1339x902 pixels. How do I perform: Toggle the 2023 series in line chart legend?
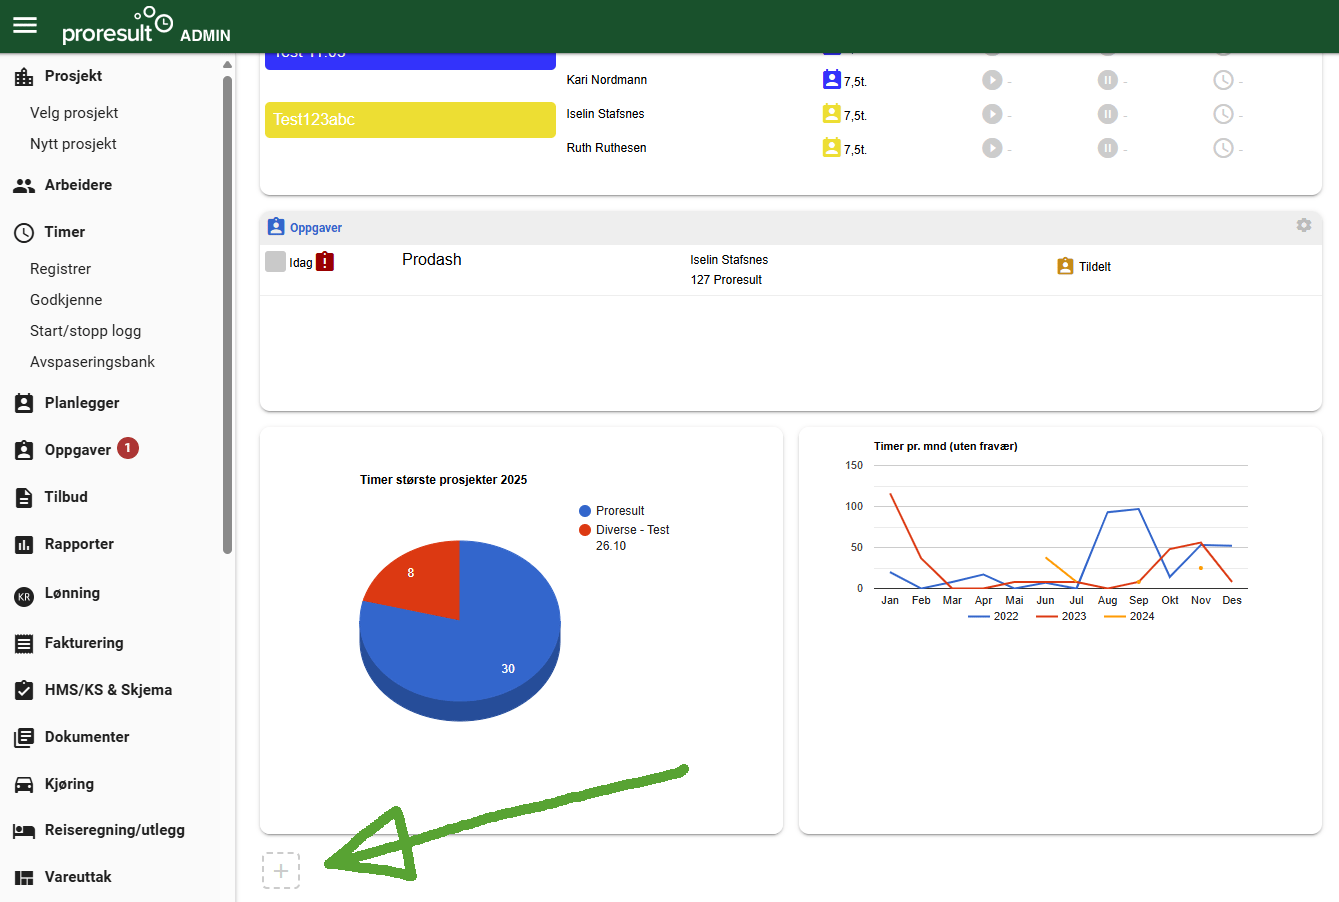pyautogui.click(x=1061, y=617)
